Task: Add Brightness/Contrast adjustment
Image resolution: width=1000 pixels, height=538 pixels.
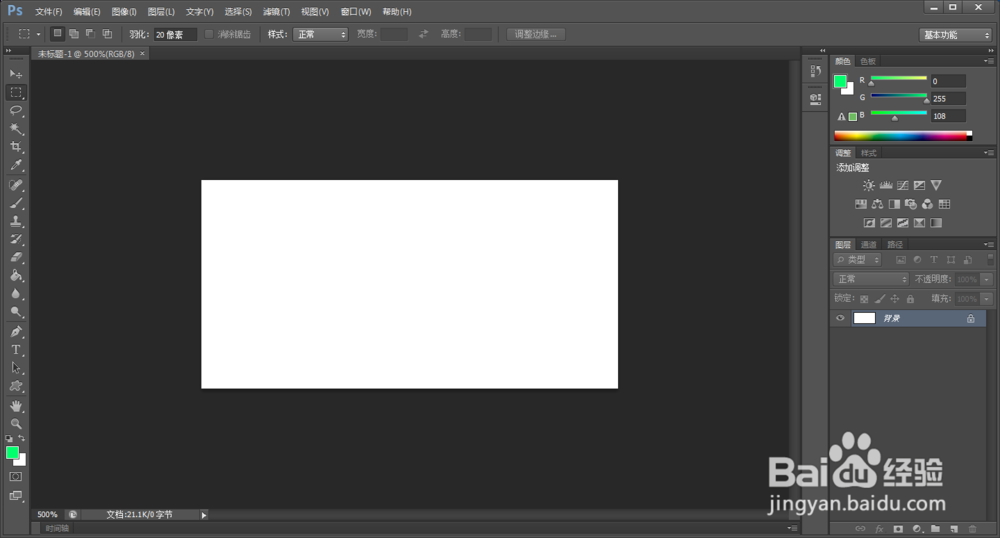Action: [869, 185]
